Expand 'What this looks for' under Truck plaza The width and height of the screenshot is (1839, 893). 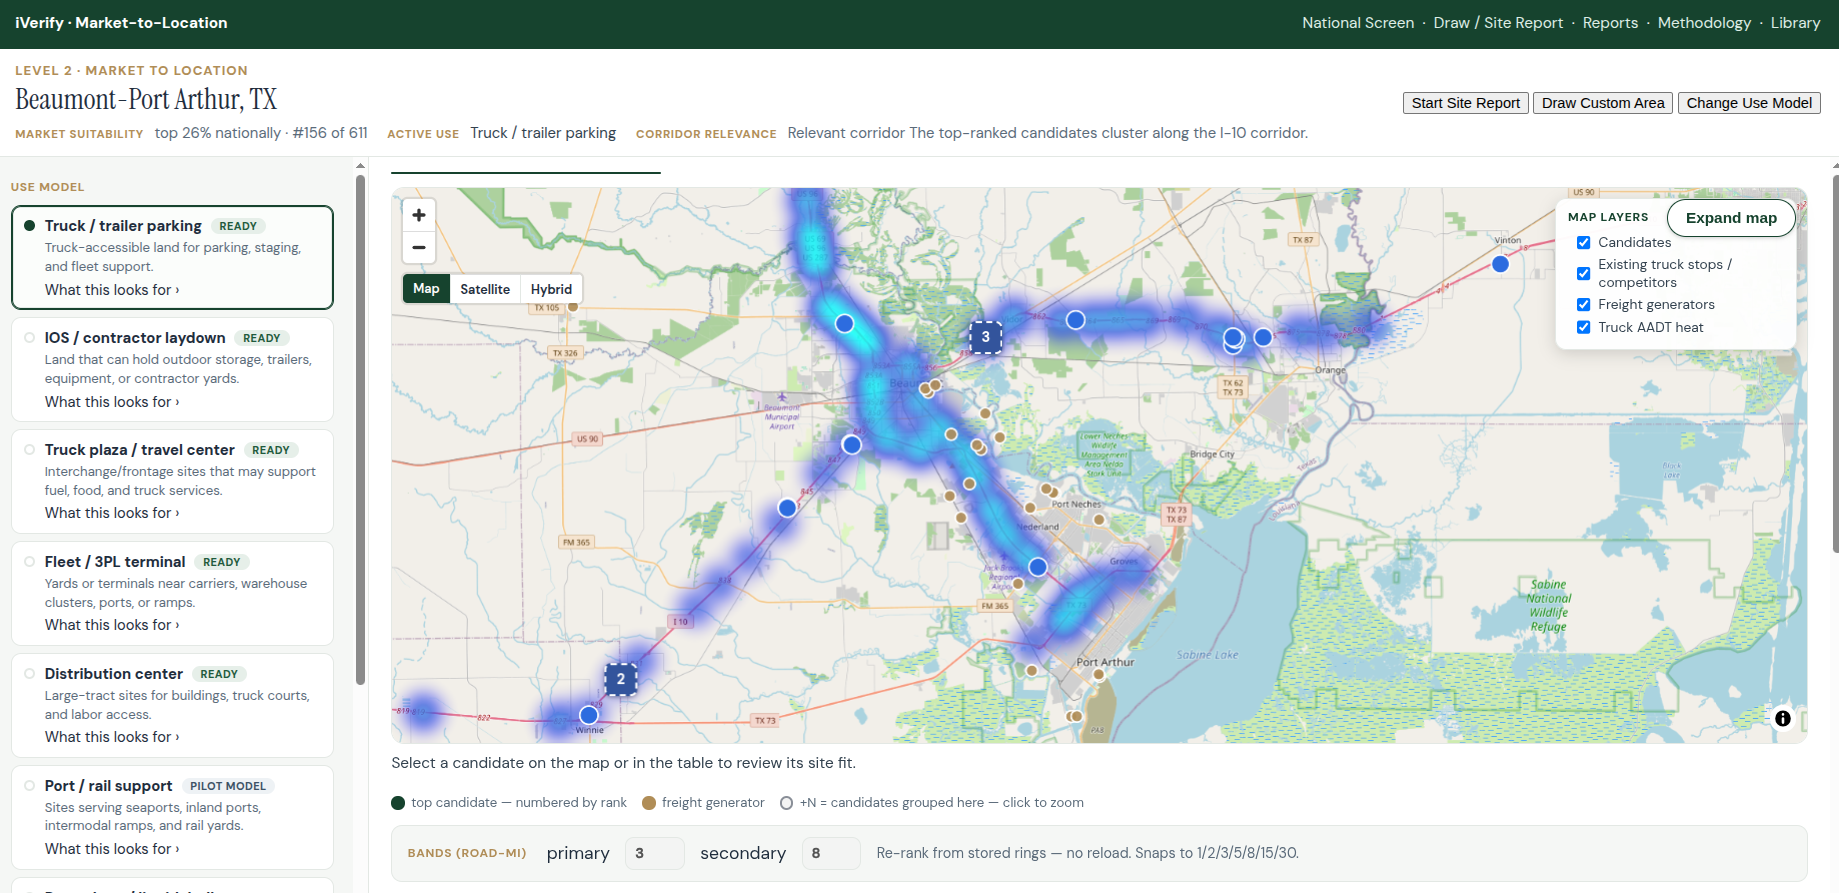pyautogui.click(x=112, y=513)
